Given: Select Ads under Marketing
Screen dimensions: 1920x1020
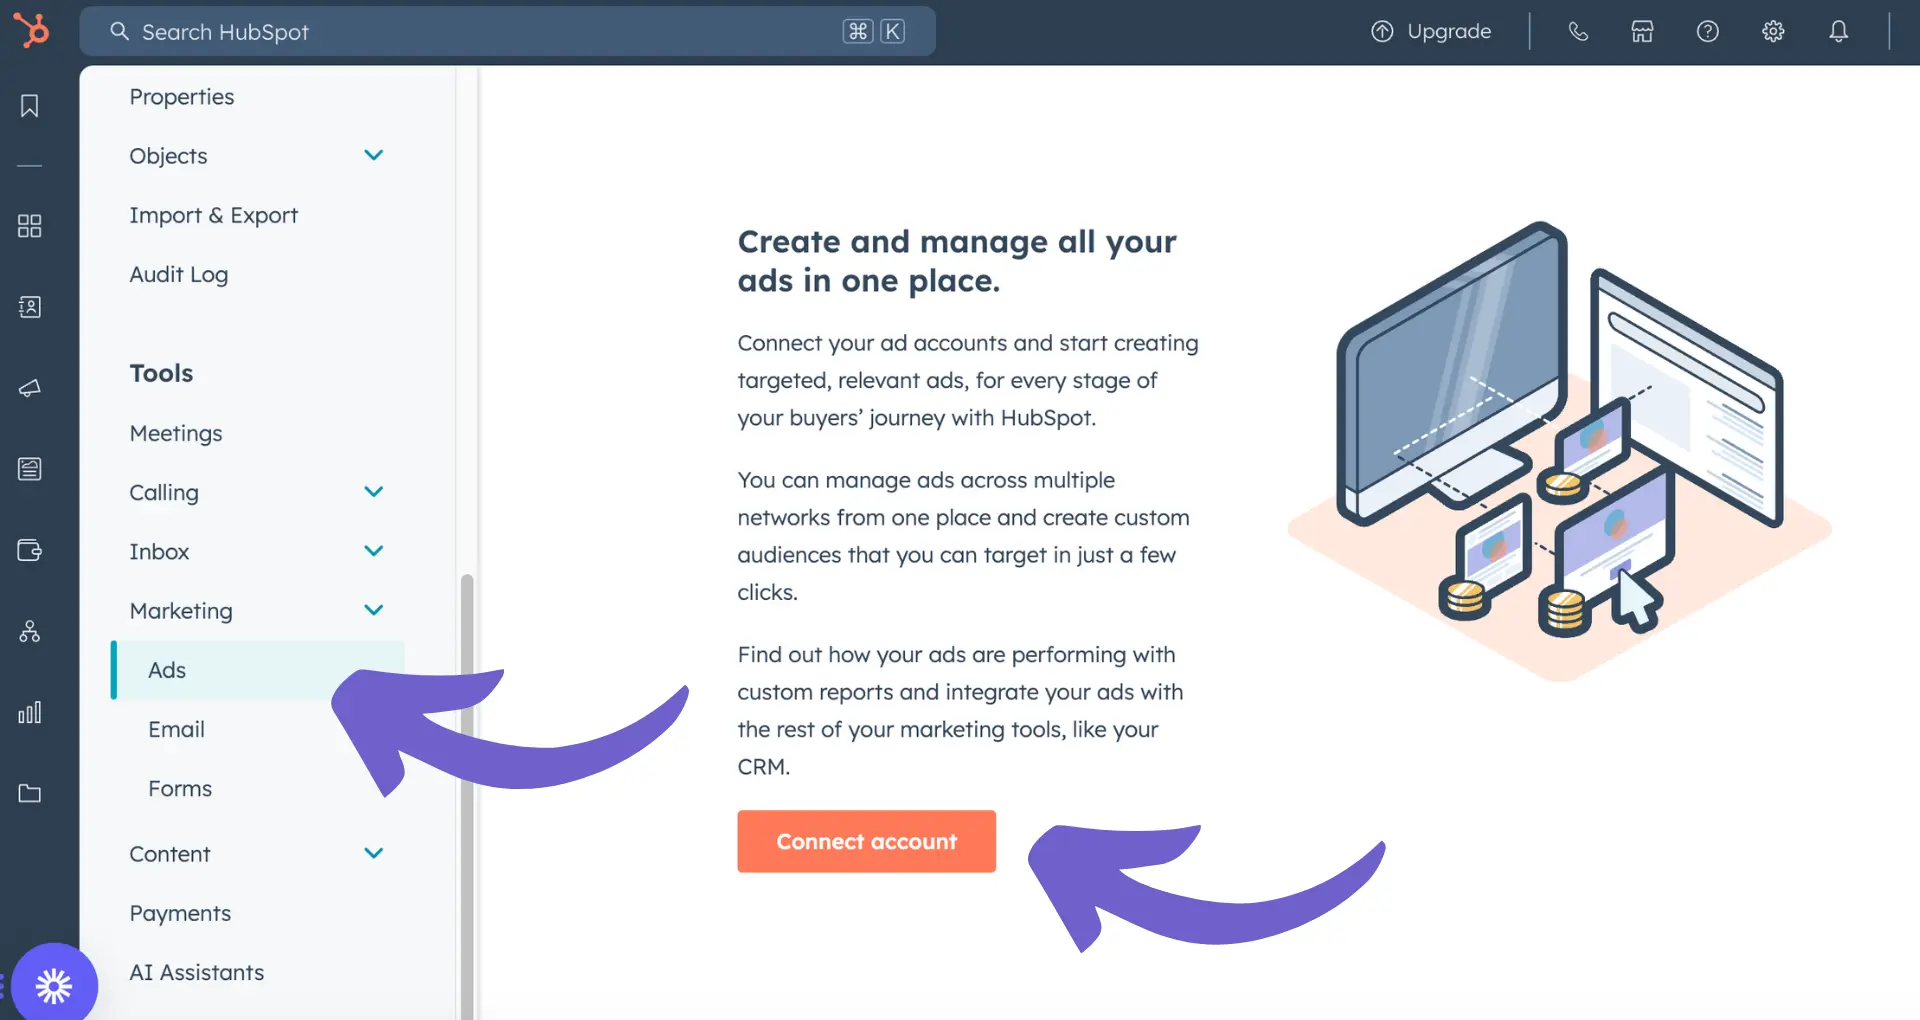Looking at the screenshot, I should pyautogui.click(x=258, y=670).
